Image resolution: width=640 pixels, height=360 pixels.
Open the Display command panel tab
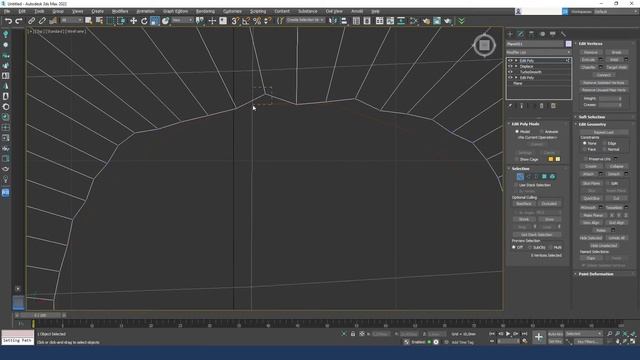coord(553,34)
